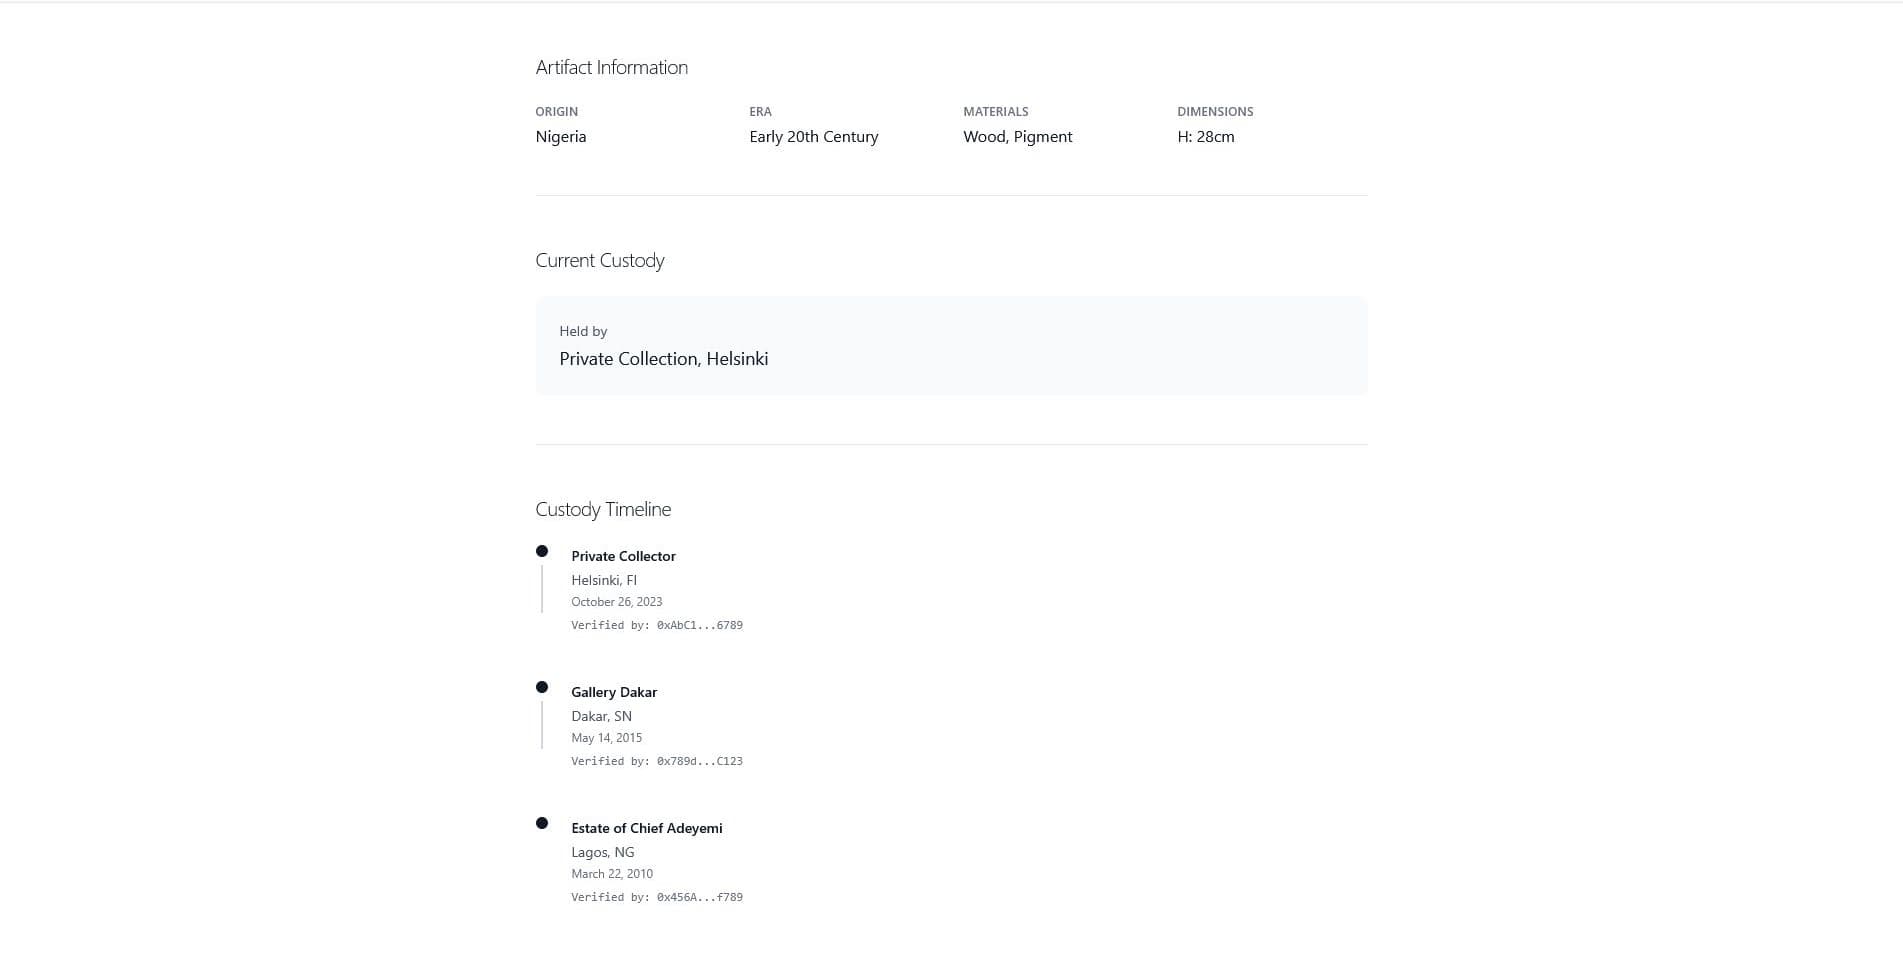The image size is (1903, 967).
Task: Click the Private Collector timeline dot
Action: pos(542,551)
